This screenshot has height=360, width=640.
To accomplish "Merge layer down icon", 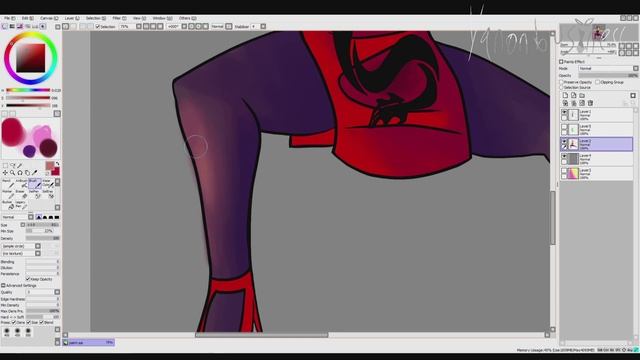I will click(x=573, y=103).
